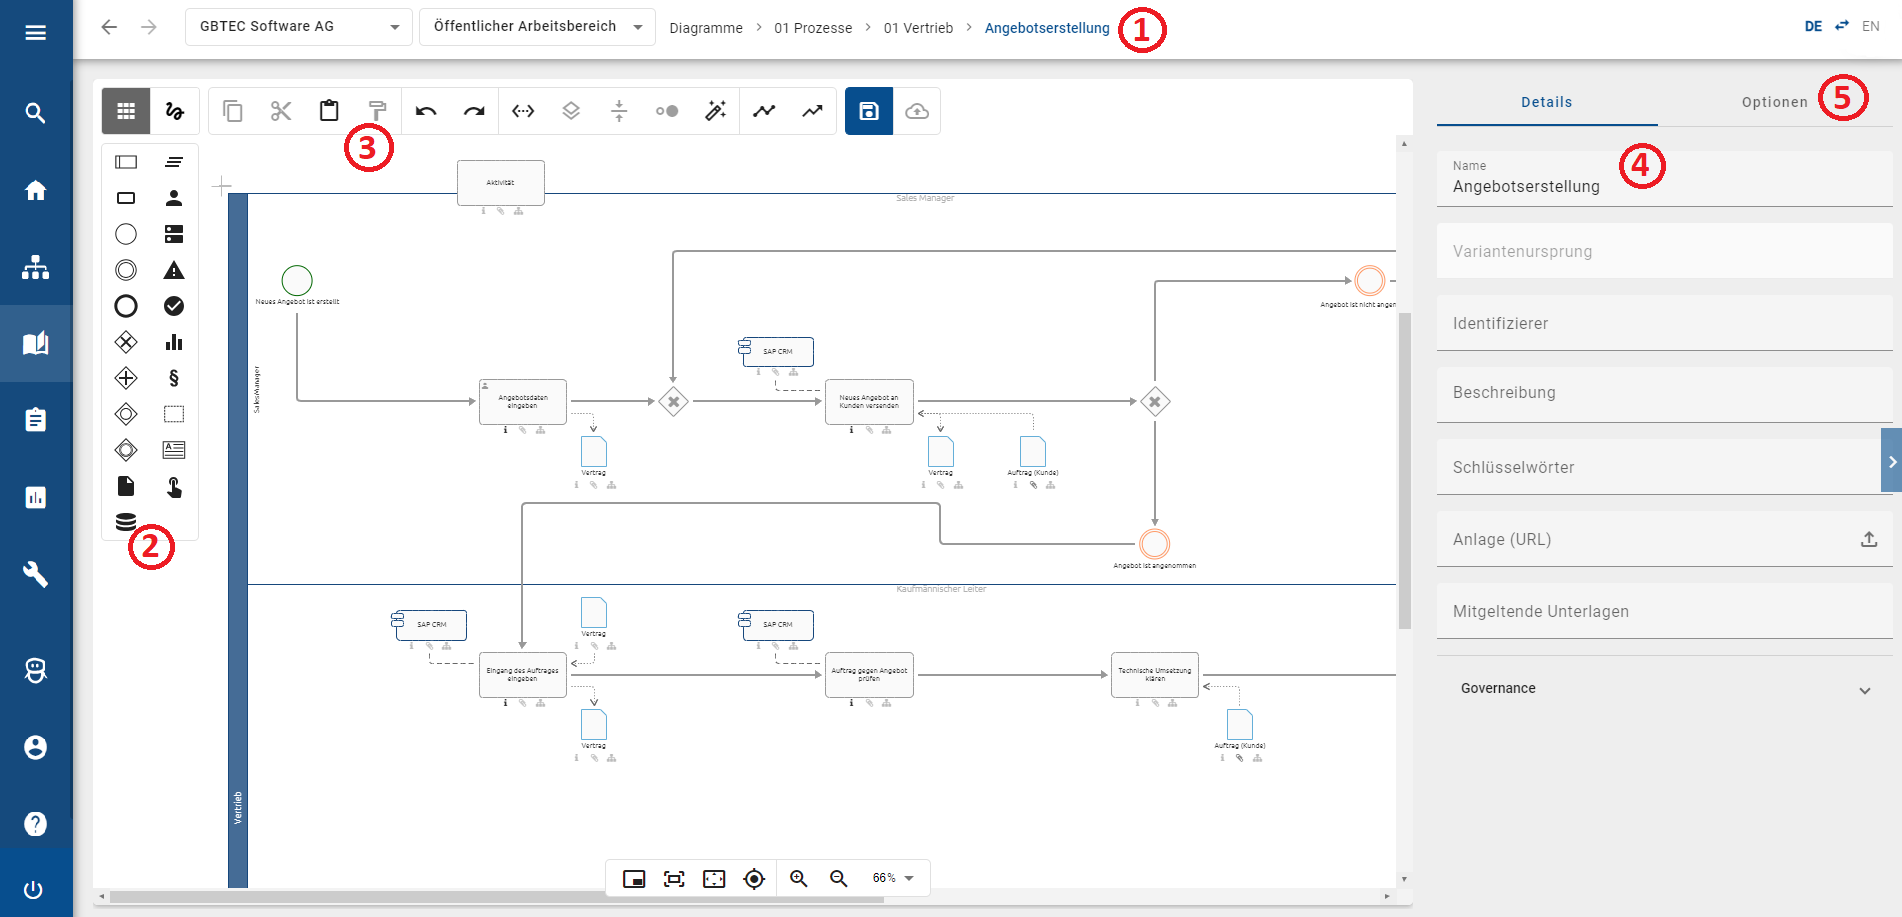Switch to the Optionen tab
The image size is (1902, 917).
pyautogui.click(x=1774, y=102)
